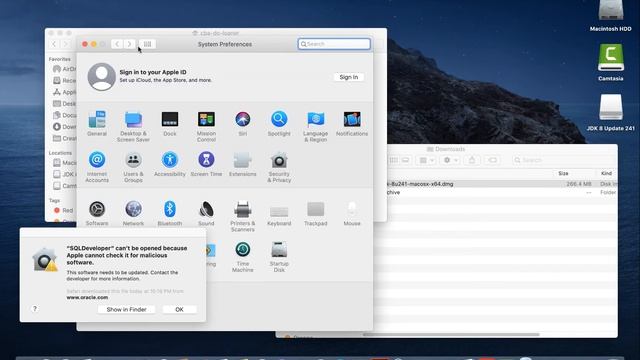
Task: Show all preferences grid button
Action: click(147, 44)
